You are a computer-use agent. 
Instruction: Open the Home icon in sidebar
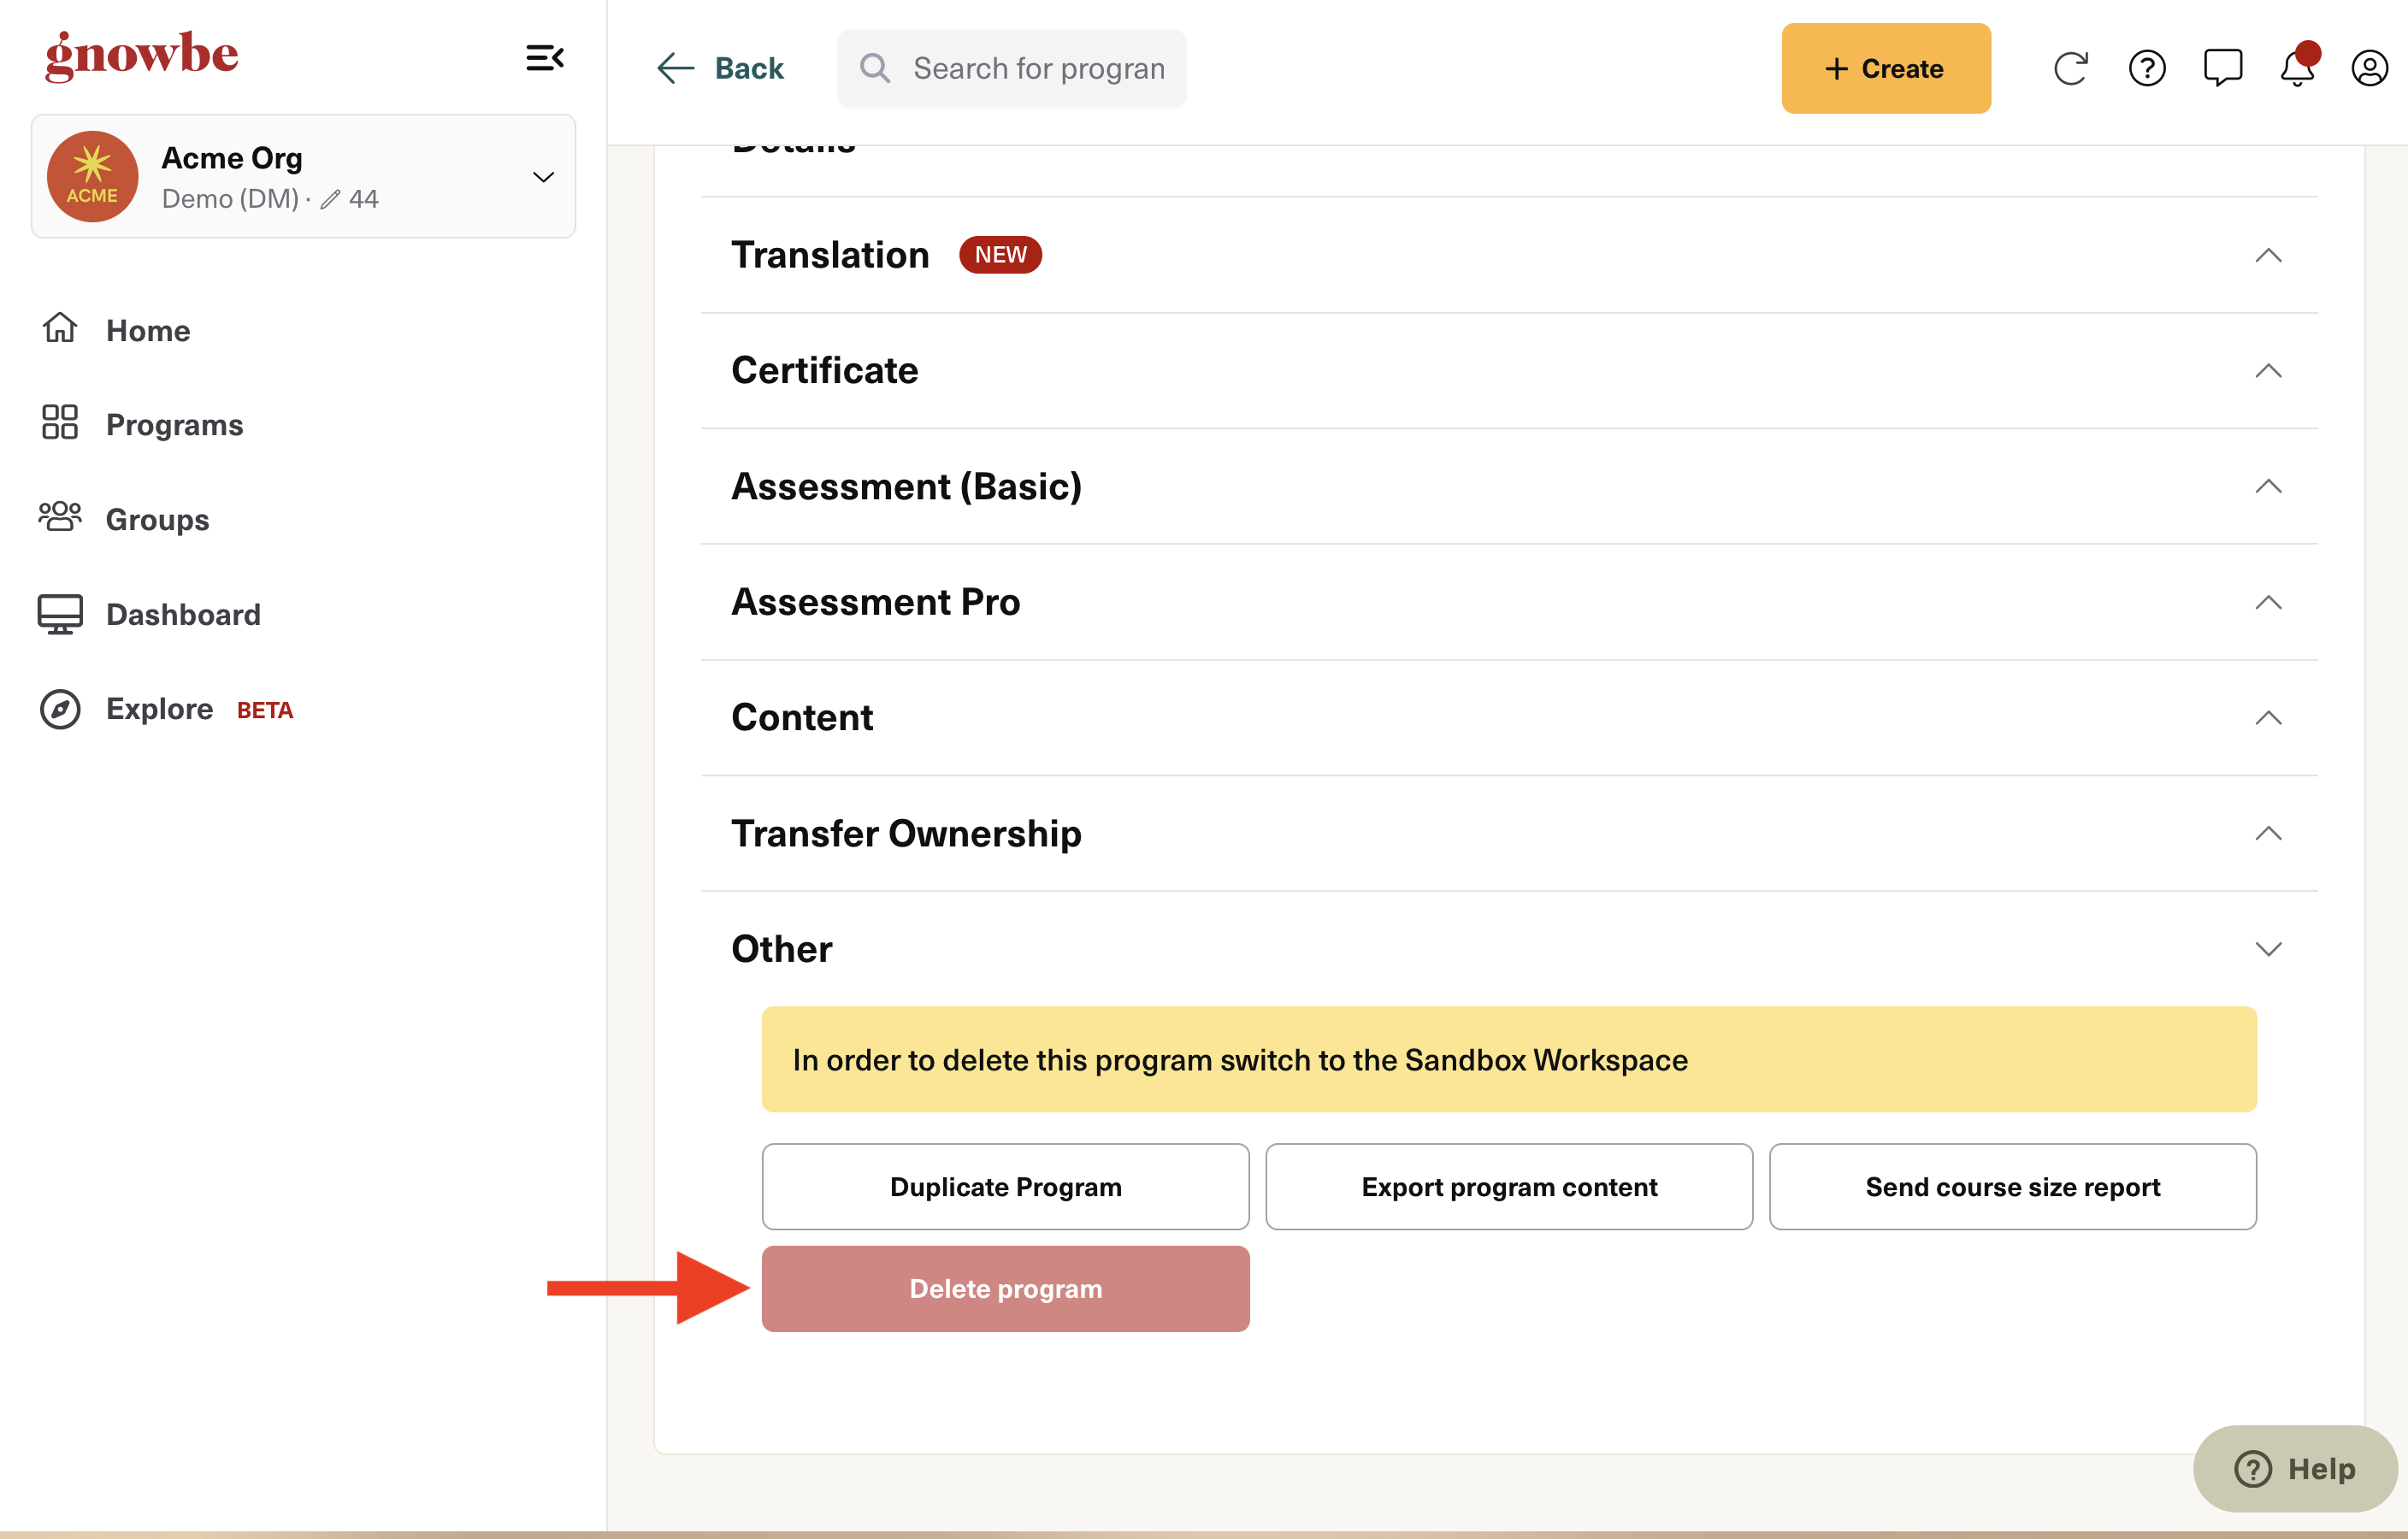60,328
